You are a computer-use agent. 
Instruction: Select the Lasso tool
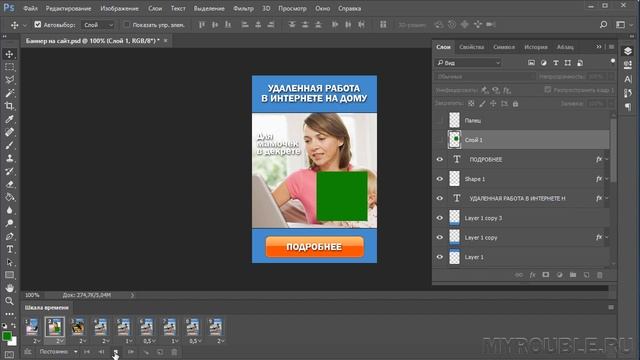[x=9, y=80]
